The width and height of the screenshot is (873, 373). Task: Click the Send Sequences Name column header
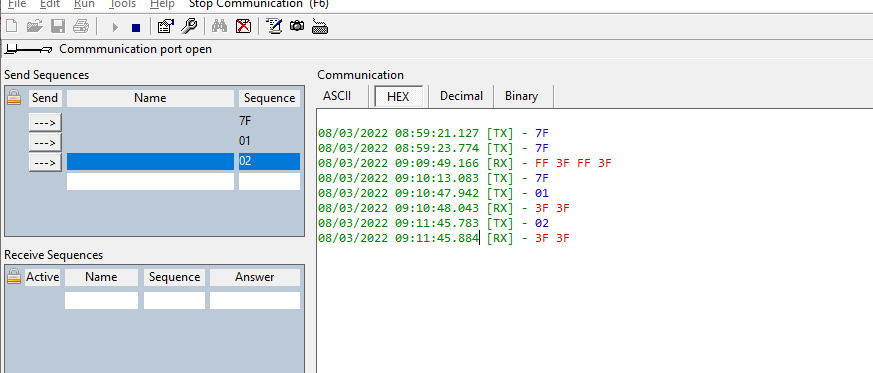(x=150, y=98)
